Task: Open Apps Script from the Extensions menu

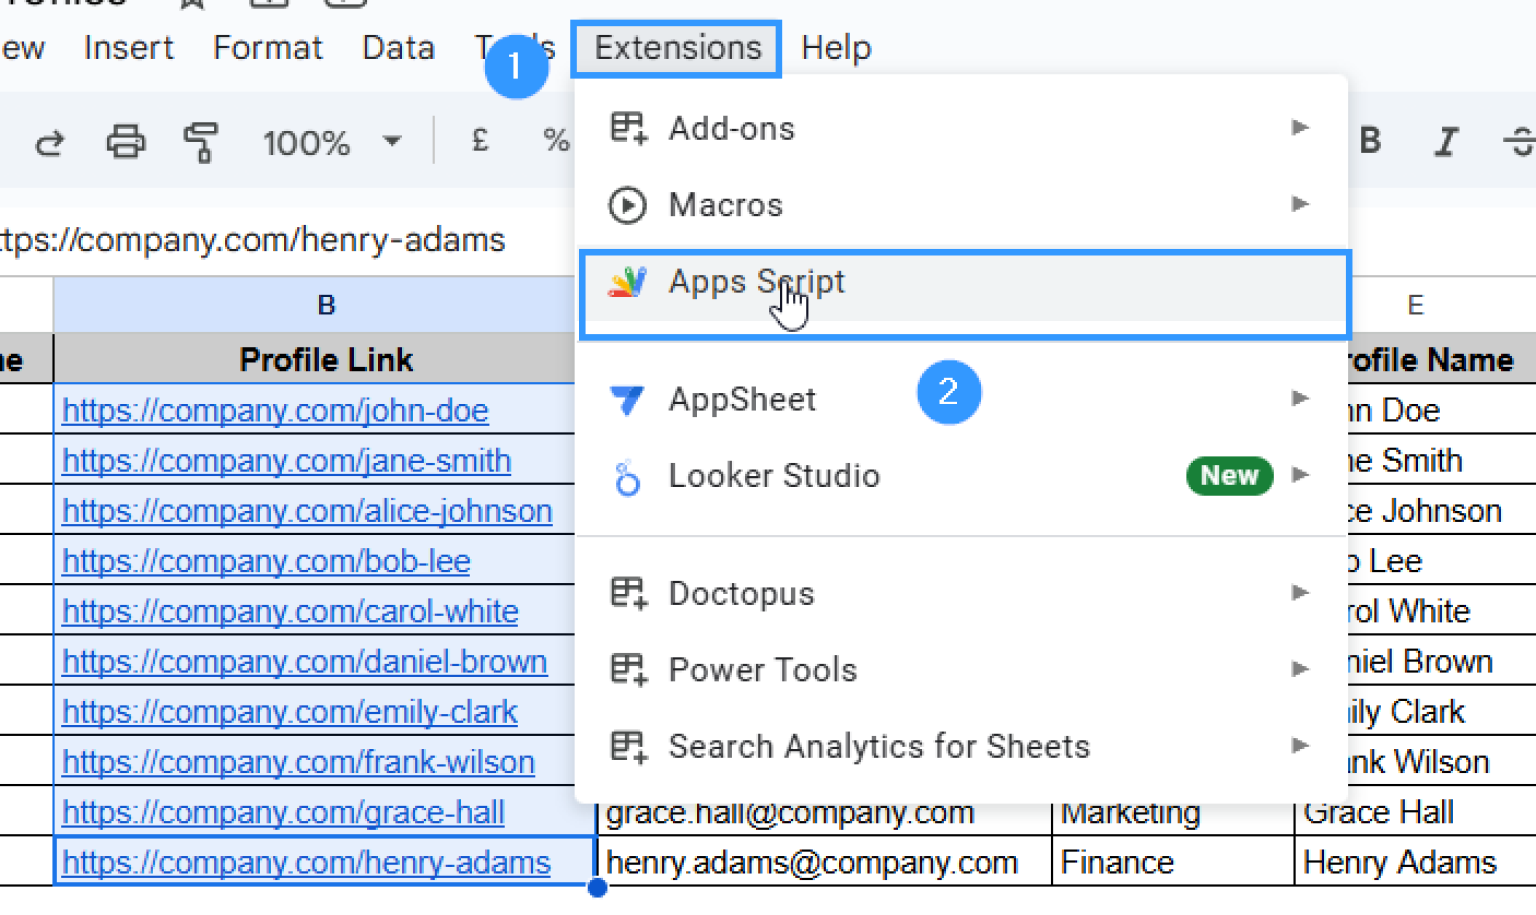Action: (x=756, y=281)
